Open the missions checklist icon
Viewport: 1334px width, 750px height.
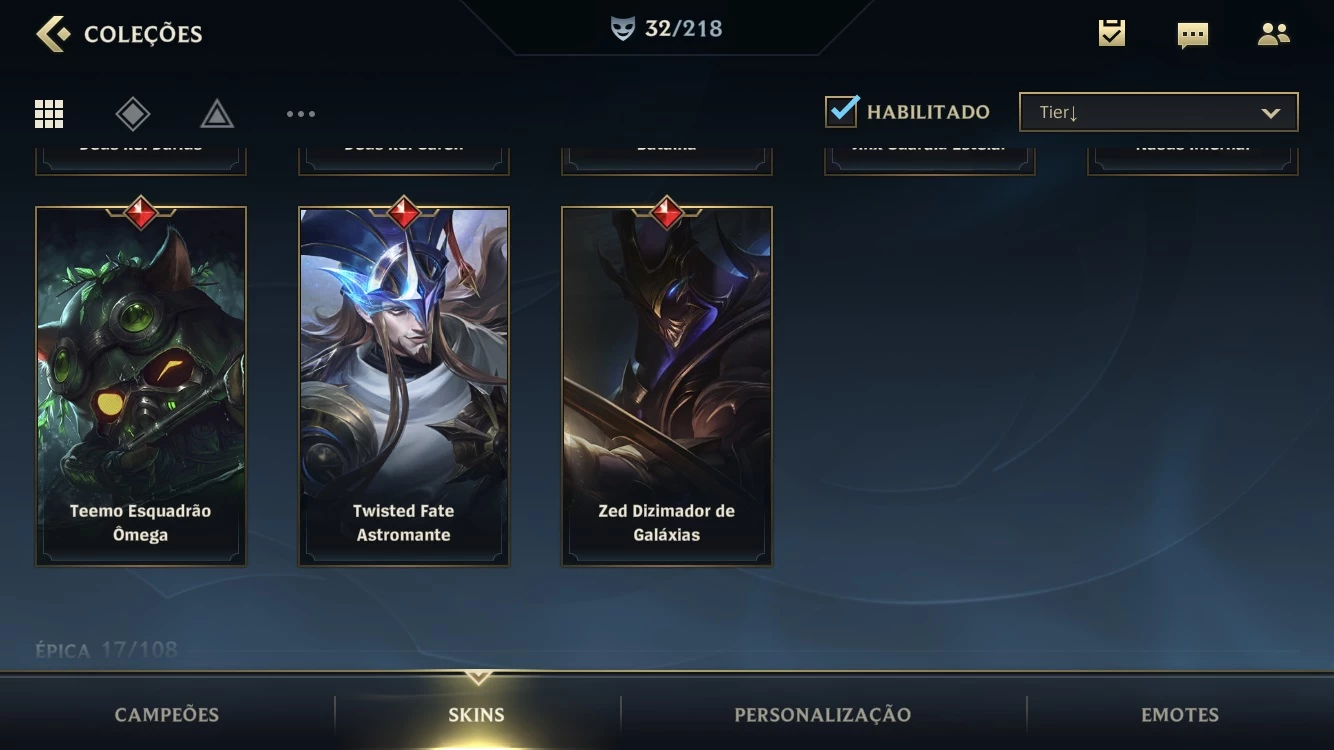[x=1112, y=33]
